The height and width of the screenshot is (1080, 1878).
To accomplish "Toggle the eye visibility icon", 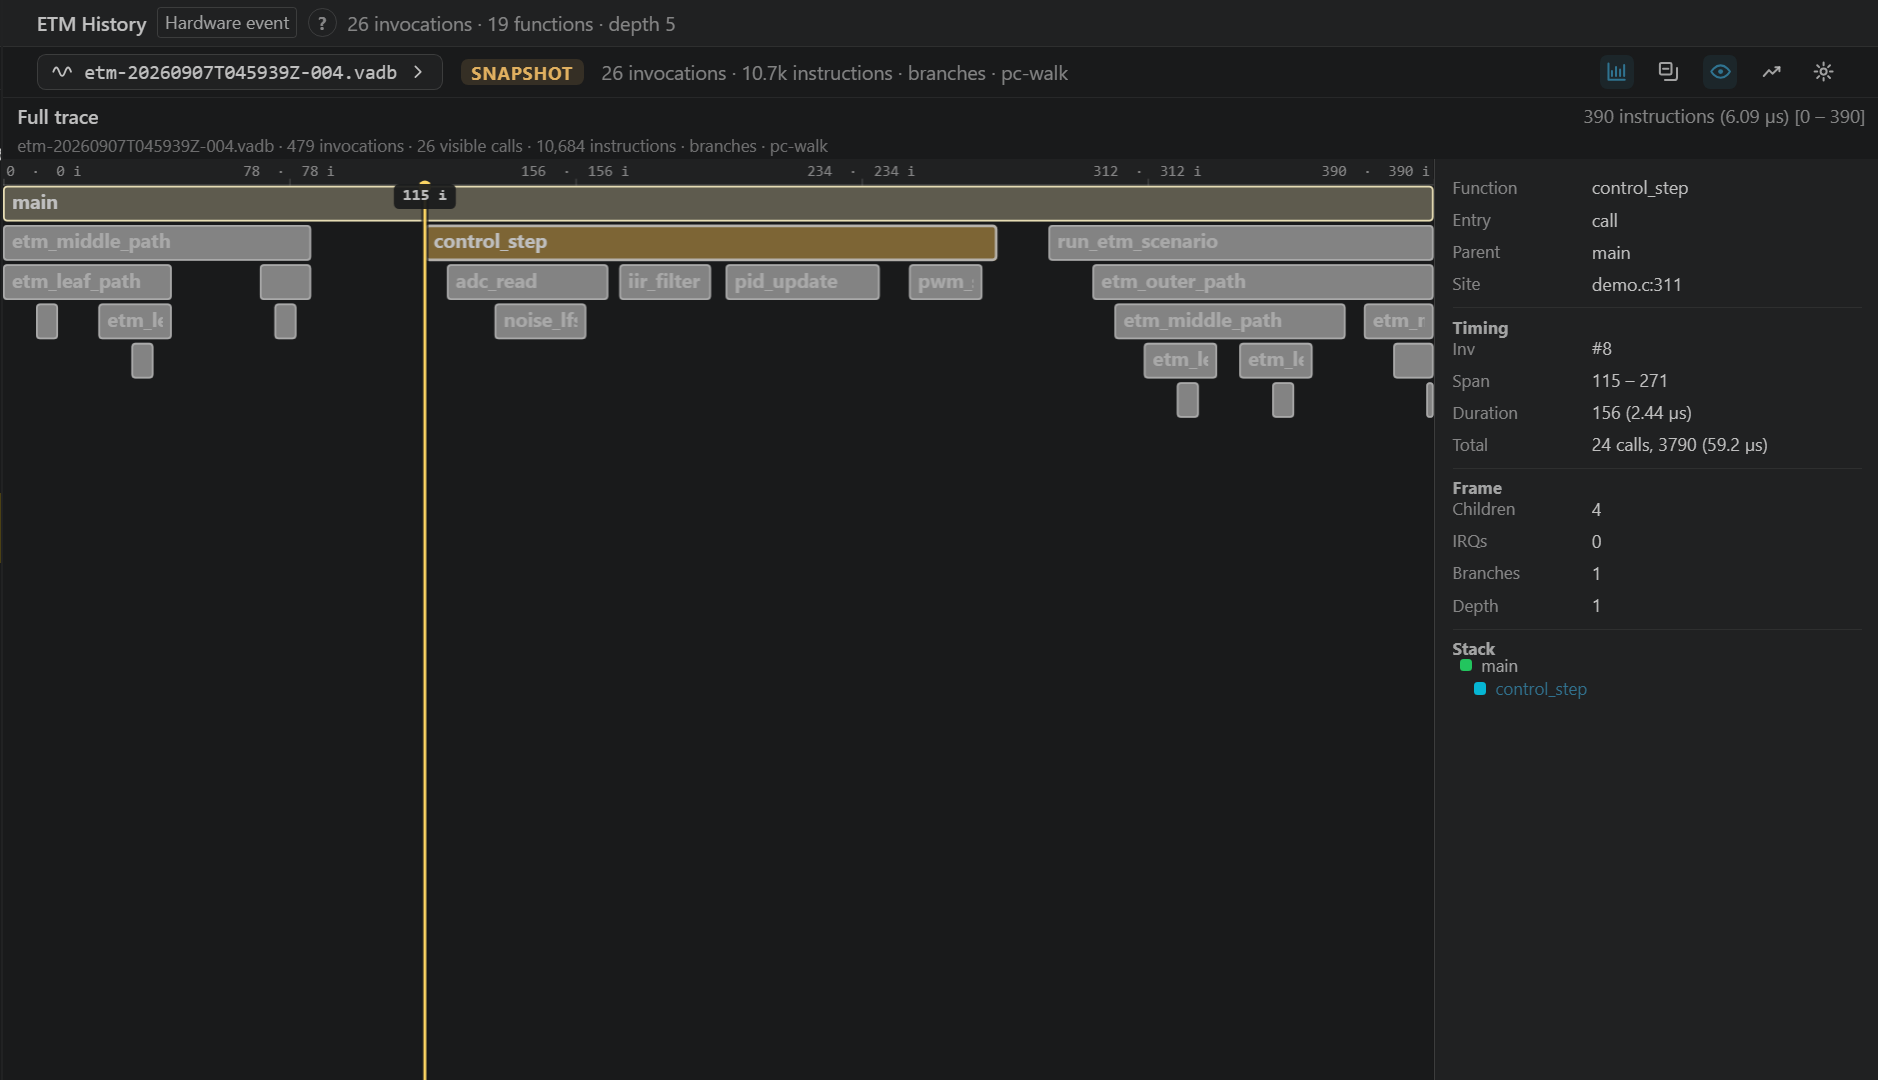I will (x=1720, y=72).
